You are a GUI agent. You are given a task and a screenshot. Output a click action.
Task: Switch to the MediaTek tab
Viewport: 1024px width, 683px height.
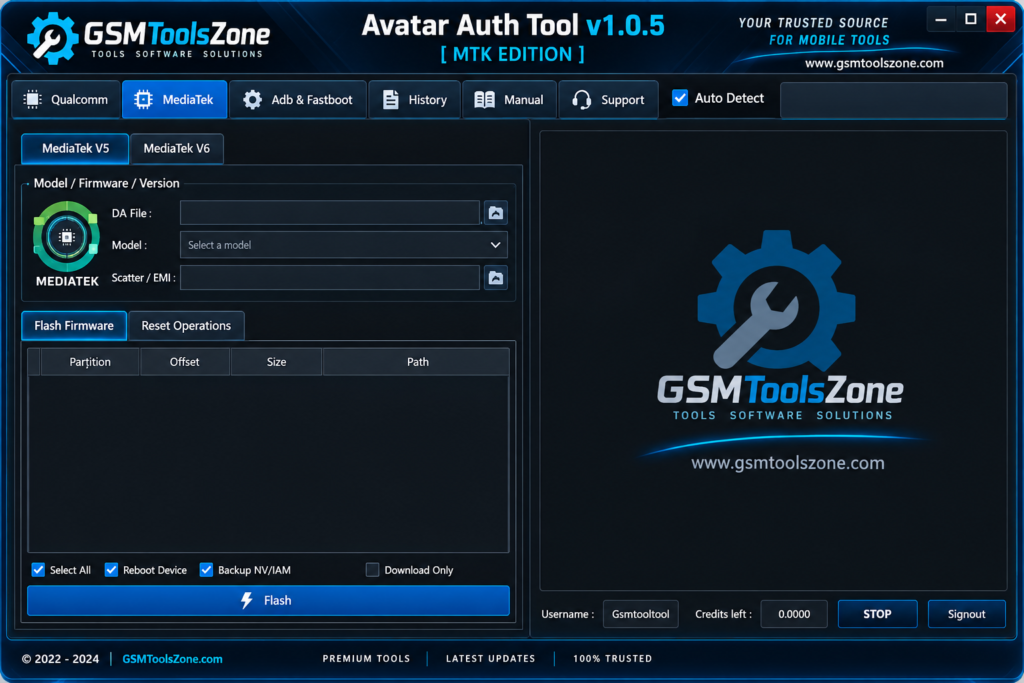point(174,100)
